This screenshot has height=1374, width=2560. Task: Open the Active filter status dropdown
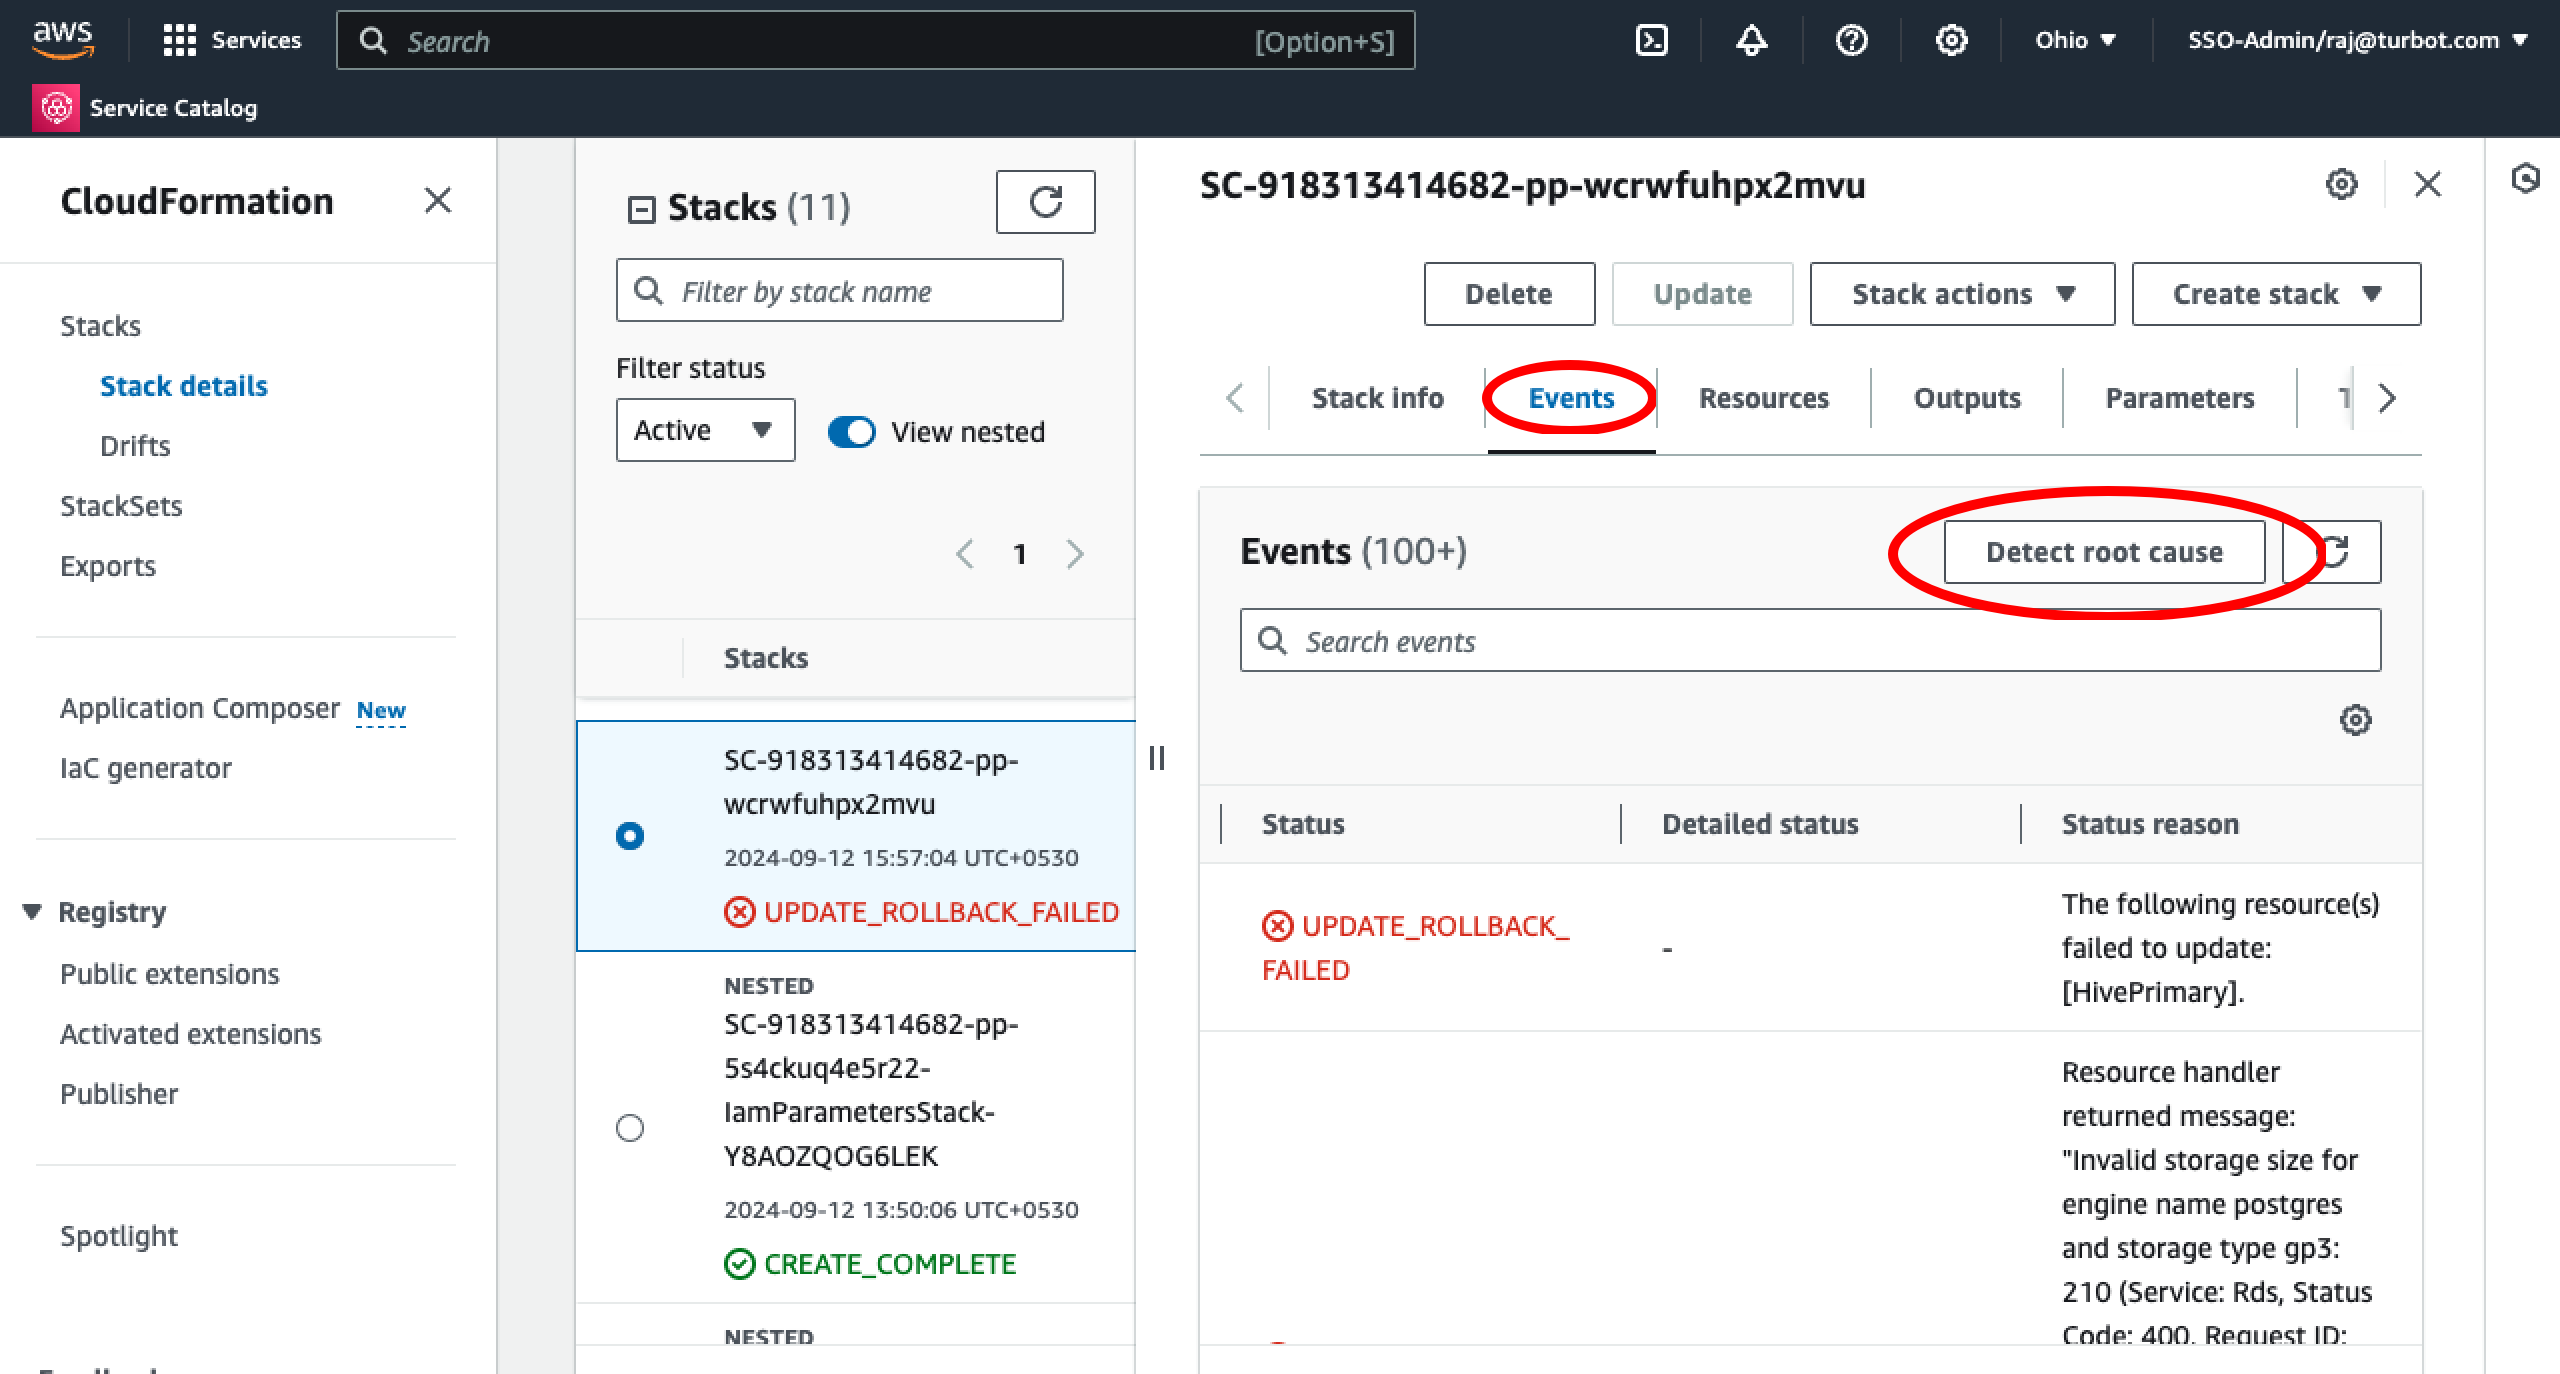(704, 430)
